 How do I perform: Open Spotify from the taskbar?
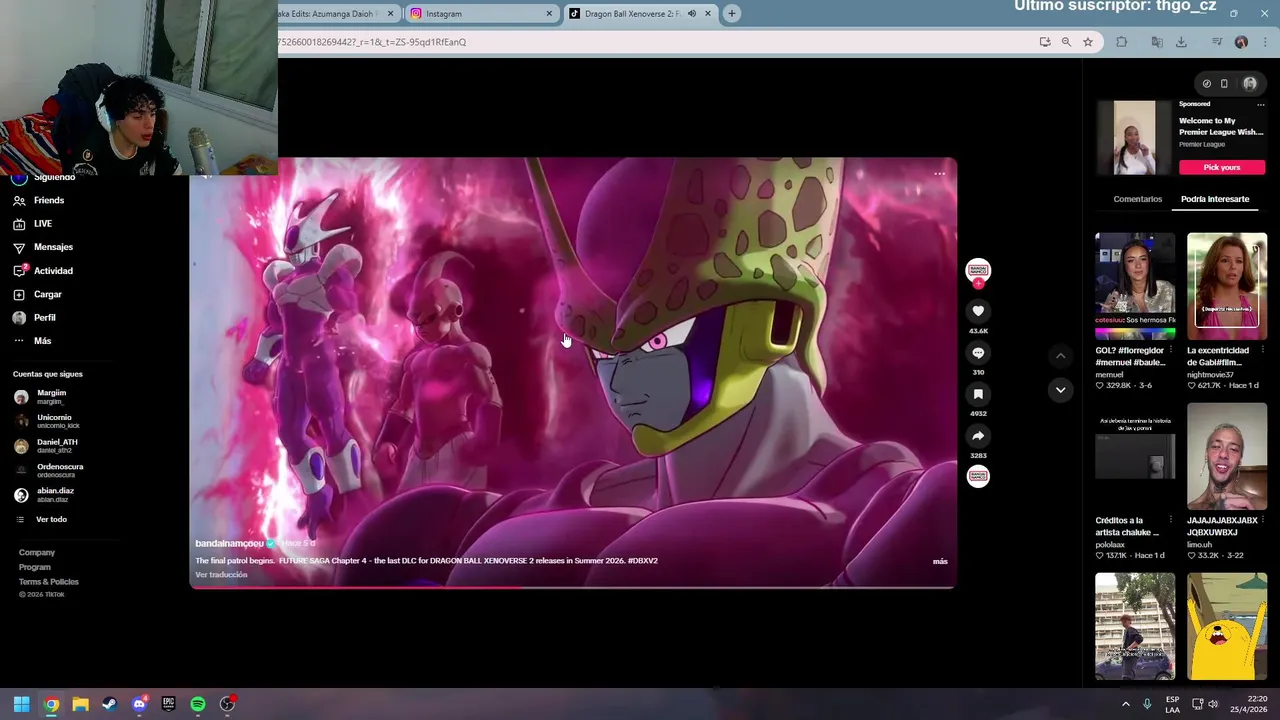click(x=198, y=704)
